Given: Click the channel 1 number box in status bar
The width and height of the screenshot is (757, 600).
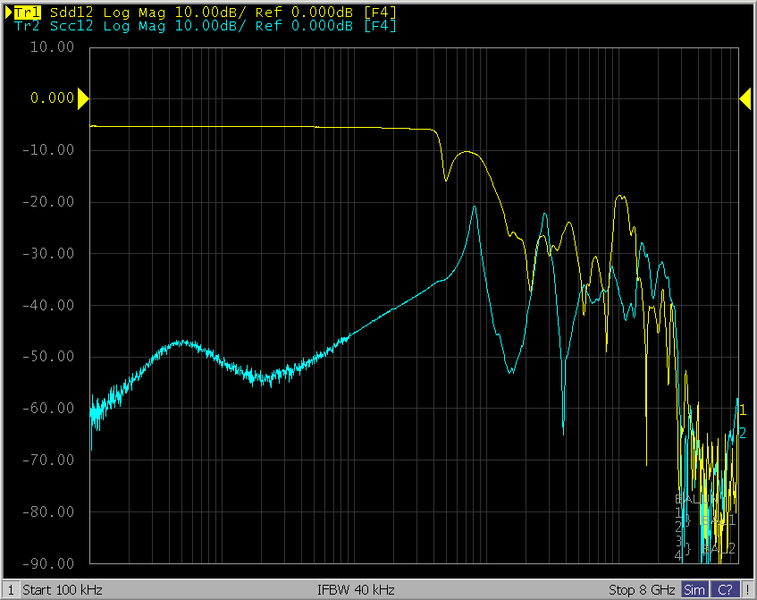Looking at the screenshot, I should 10,590.
